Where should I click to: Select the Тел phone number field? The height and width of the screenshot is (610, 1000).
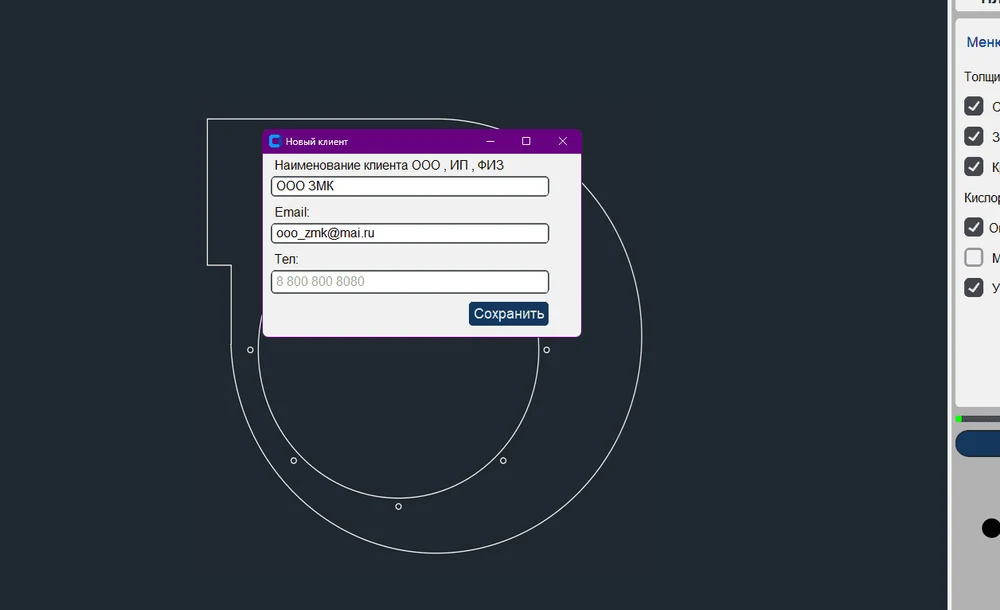click(409, 282)
